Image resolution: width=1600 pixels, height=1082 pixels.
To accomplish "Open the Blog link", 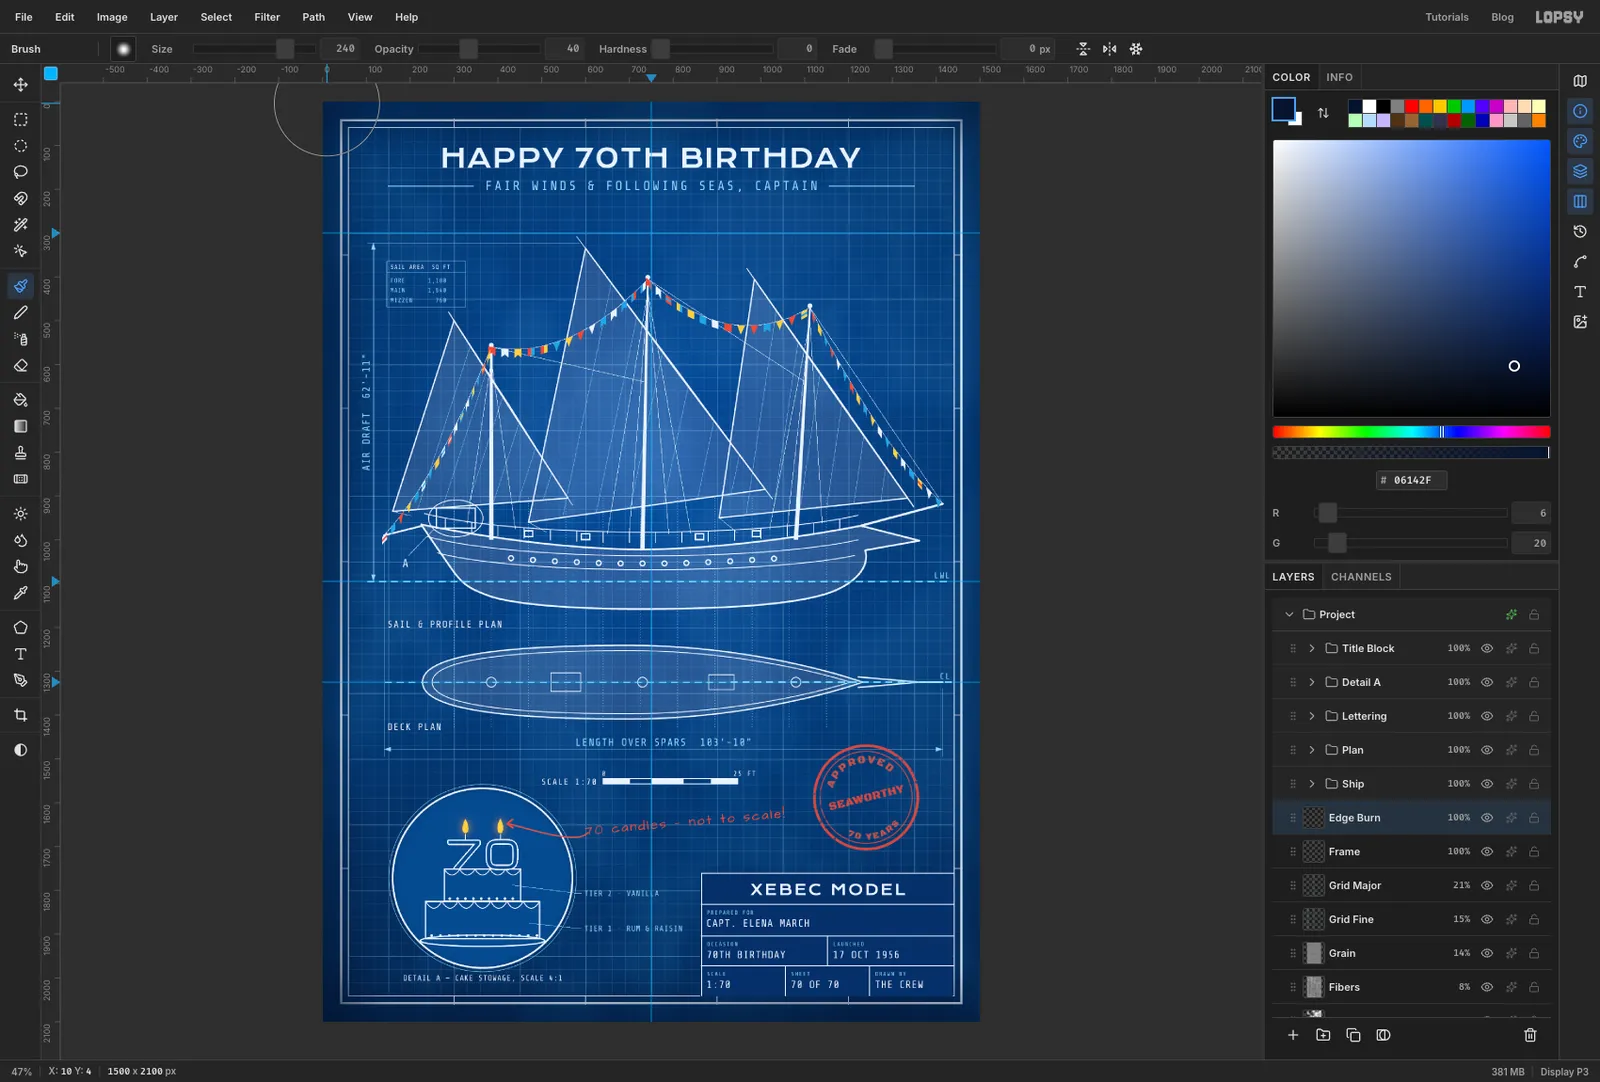I will 1502,17.
